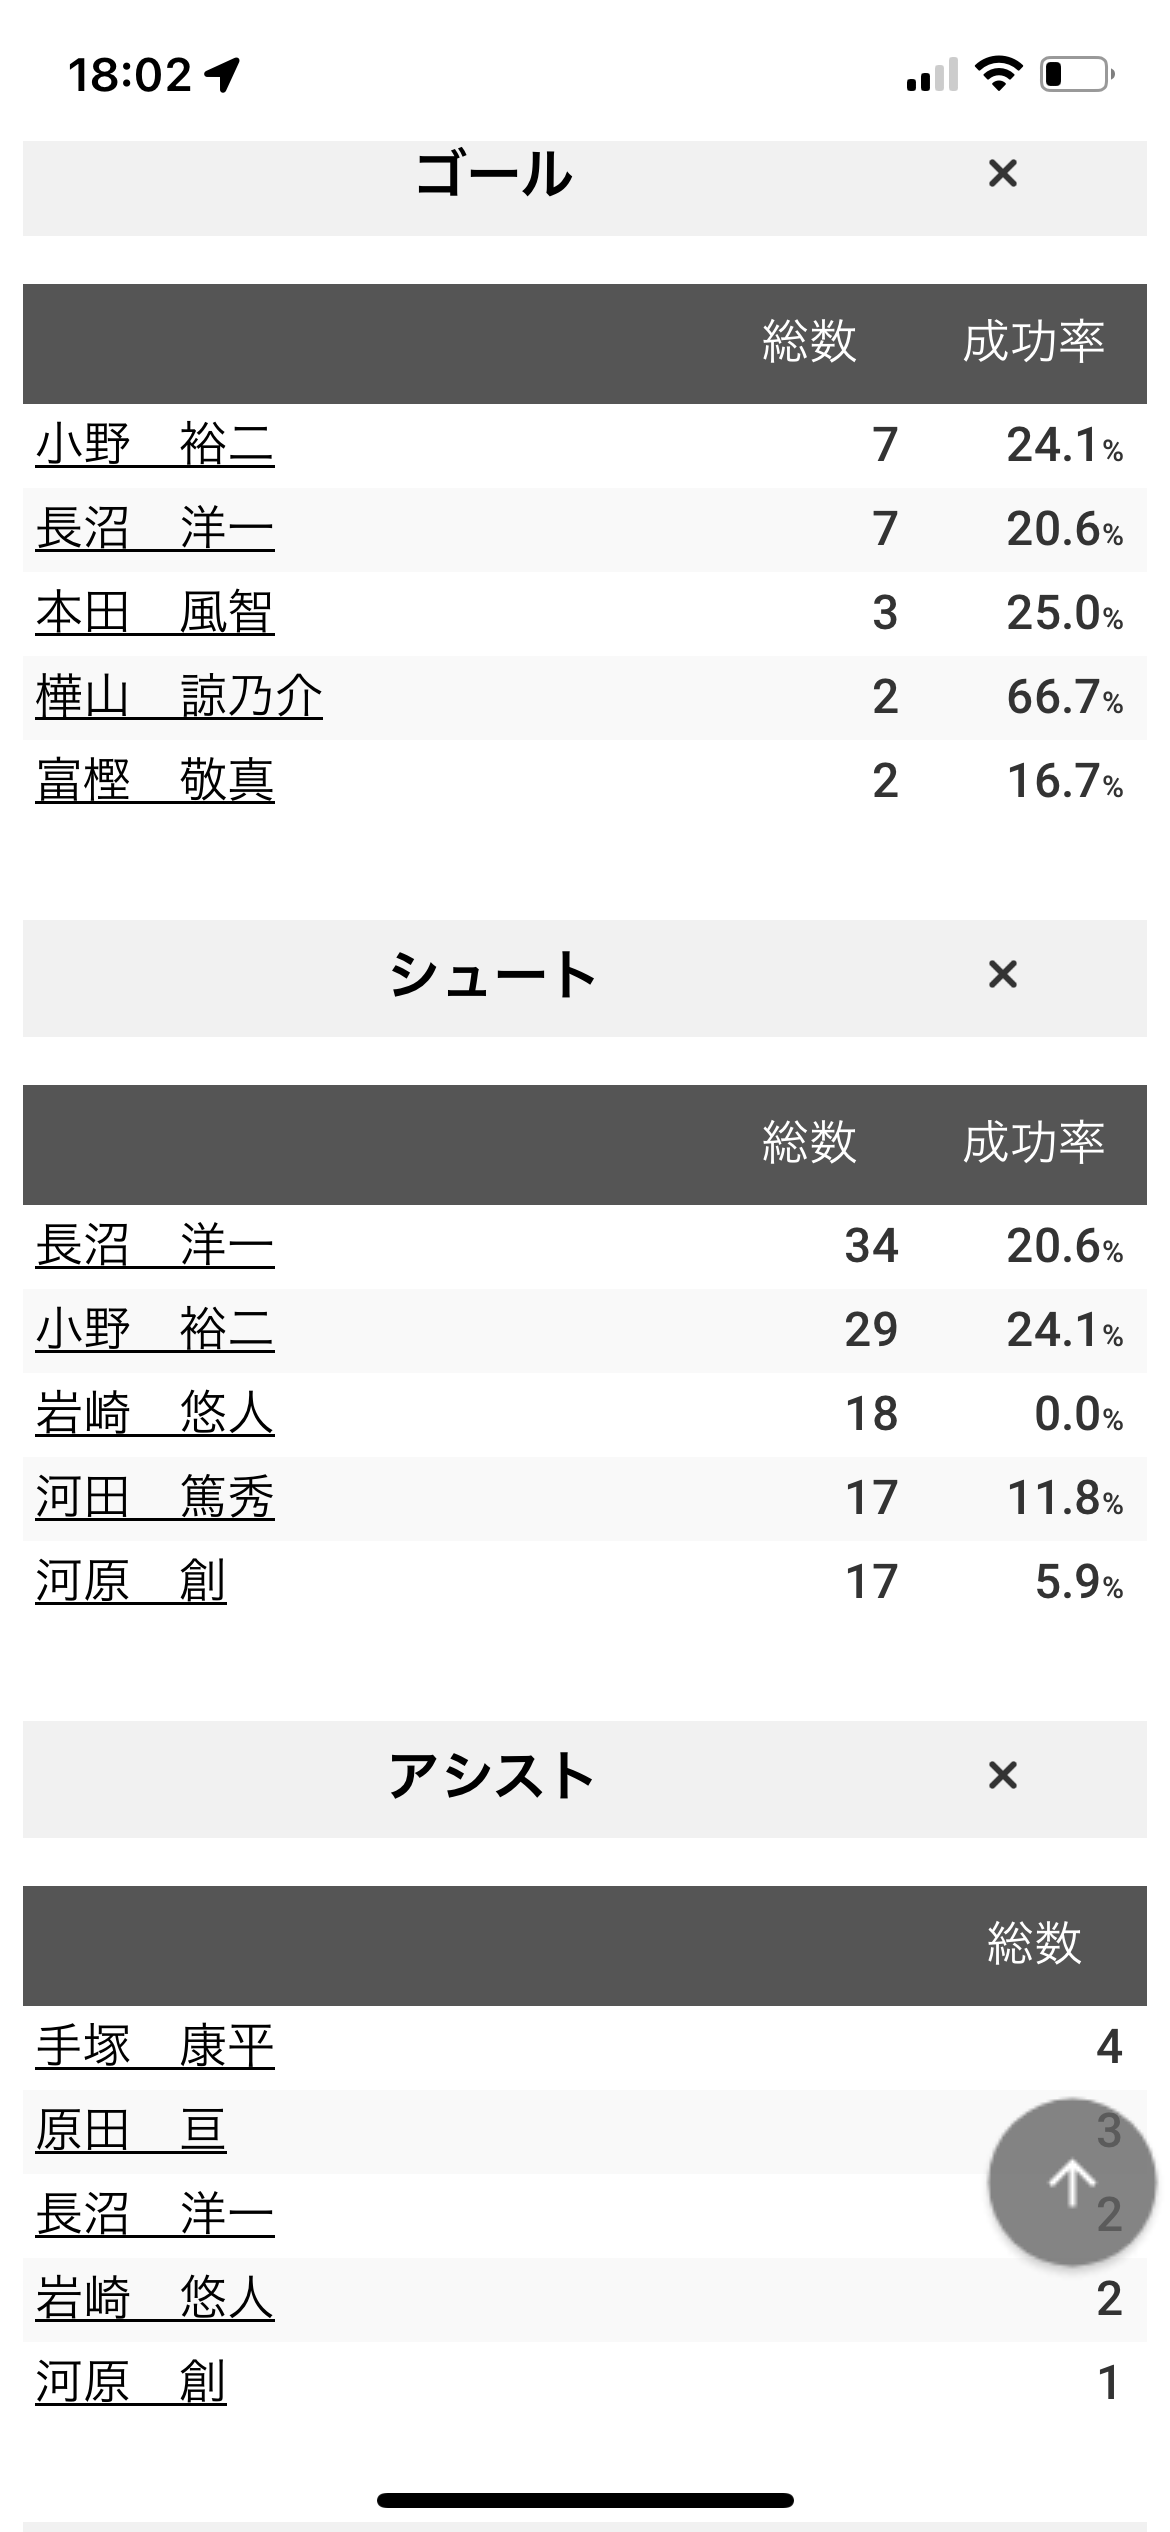This screenshot has height=2532, width=1170.
Task: Open 長沼 洋一 in the shots table
Action: click(155, 1246)
